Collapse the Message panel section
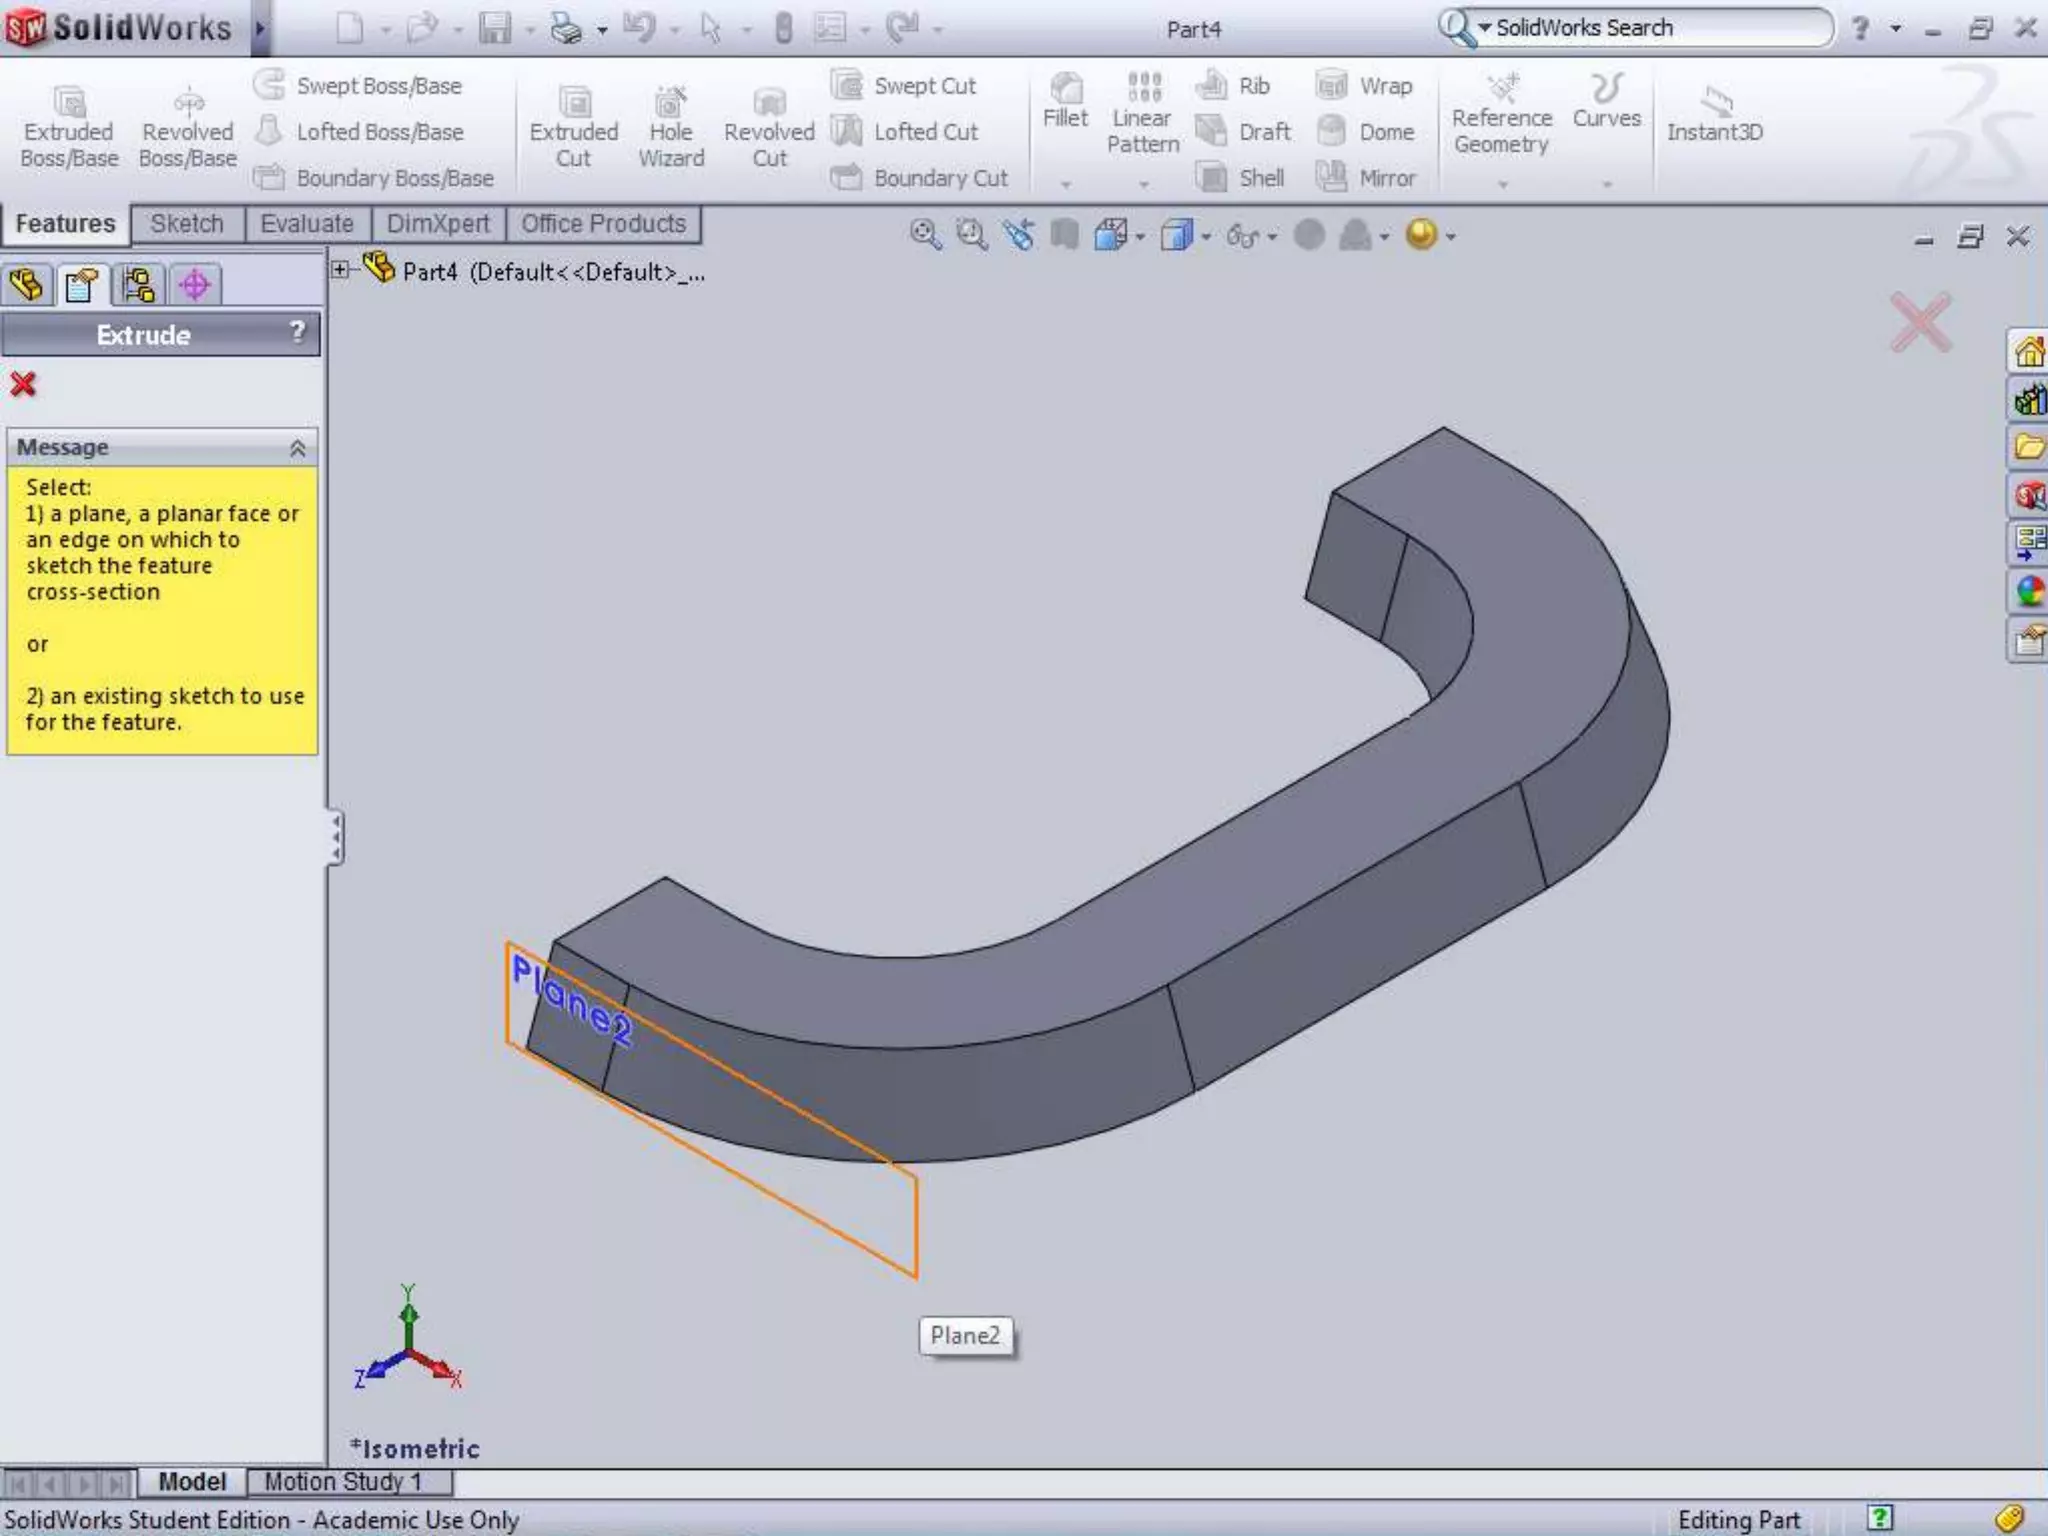This screenshot has width=2048, height=1536. (297, 448)
